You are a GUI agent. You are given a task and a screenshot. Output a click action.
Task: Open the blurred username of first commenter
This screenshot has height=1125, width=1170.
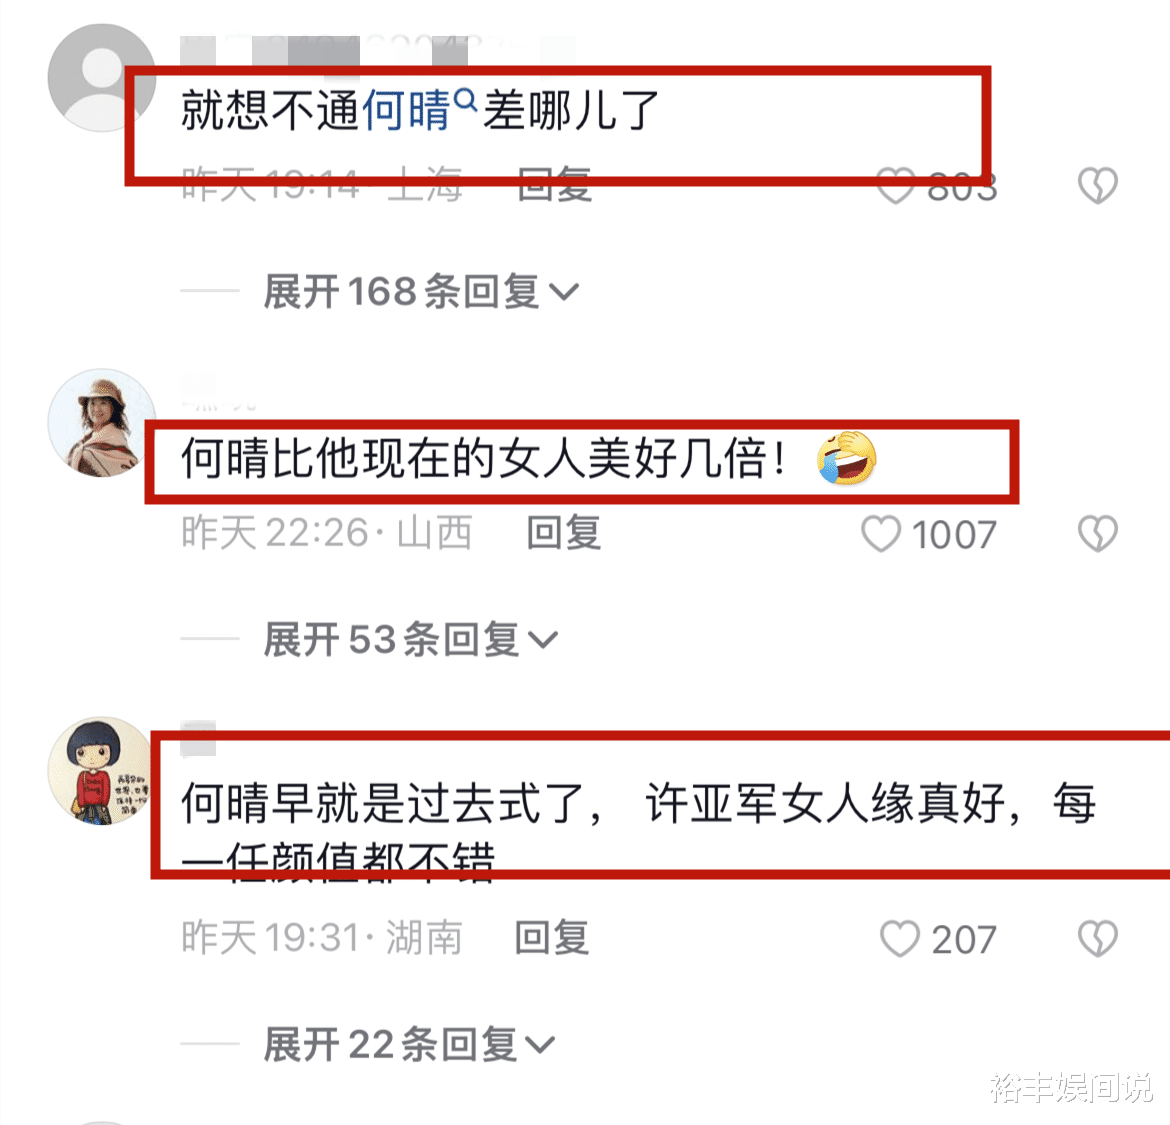377,51
